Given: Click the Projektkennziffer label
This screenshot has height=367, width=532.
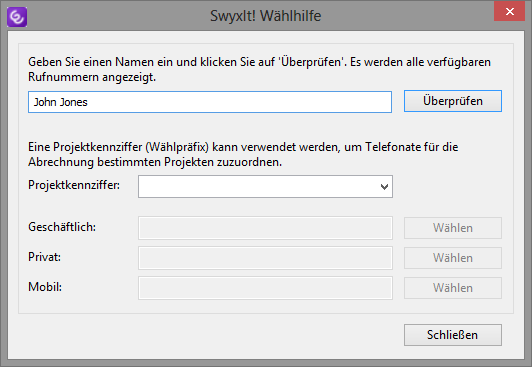Looking at the screenshot, I should click(74, 185).
